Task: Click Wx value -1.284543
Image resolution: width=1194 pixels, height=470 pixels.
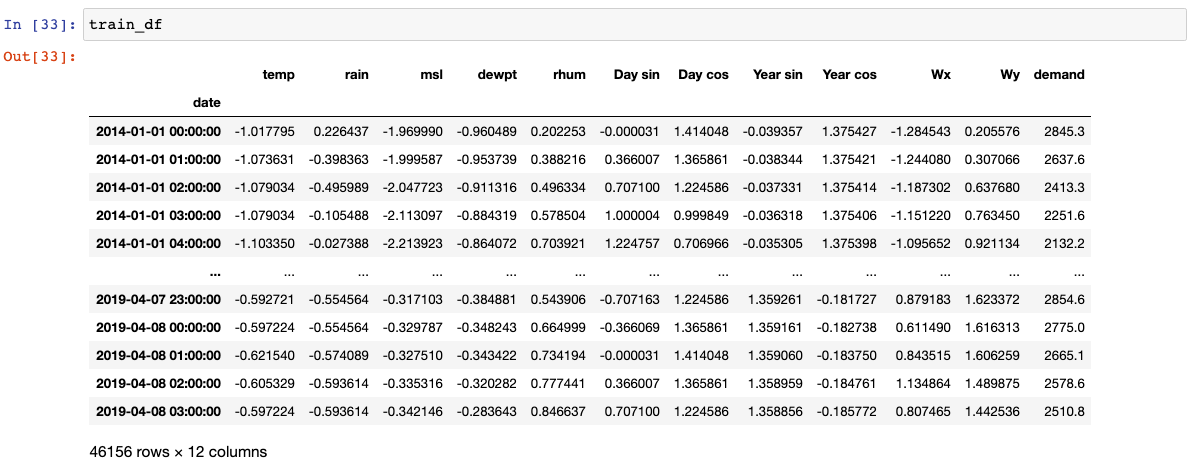Action: pyautogui.click(x=921, y=132)
